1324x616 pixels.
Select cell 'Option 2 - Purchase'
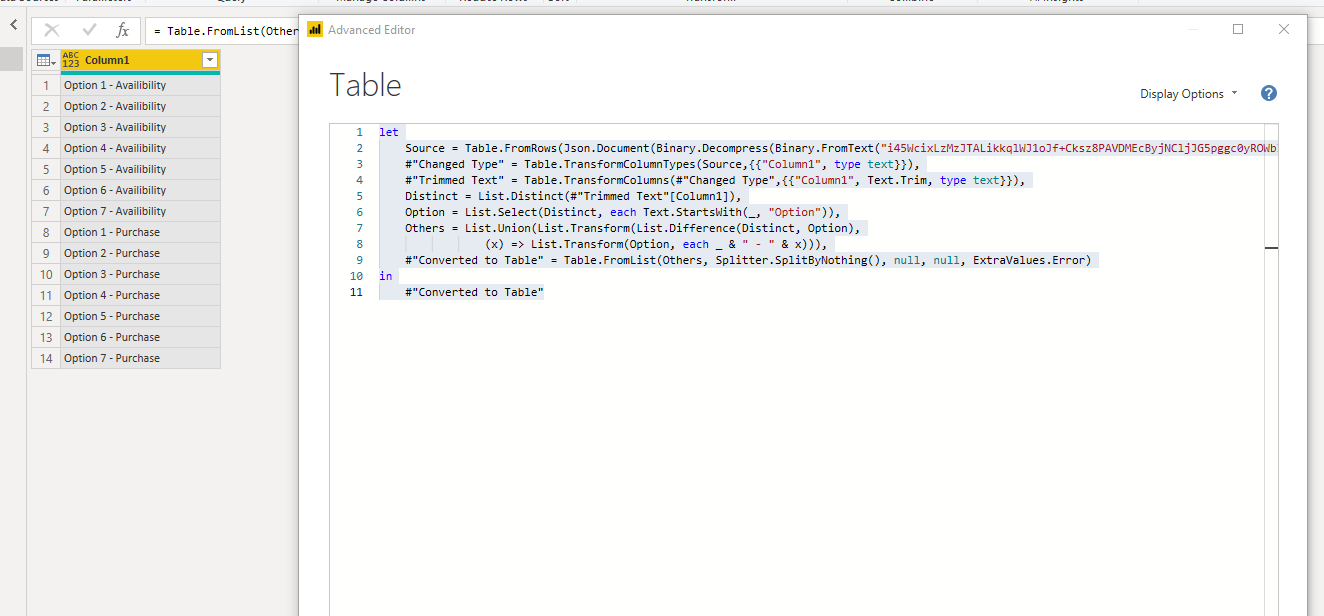pyautogui.click(x=140, y=253)
